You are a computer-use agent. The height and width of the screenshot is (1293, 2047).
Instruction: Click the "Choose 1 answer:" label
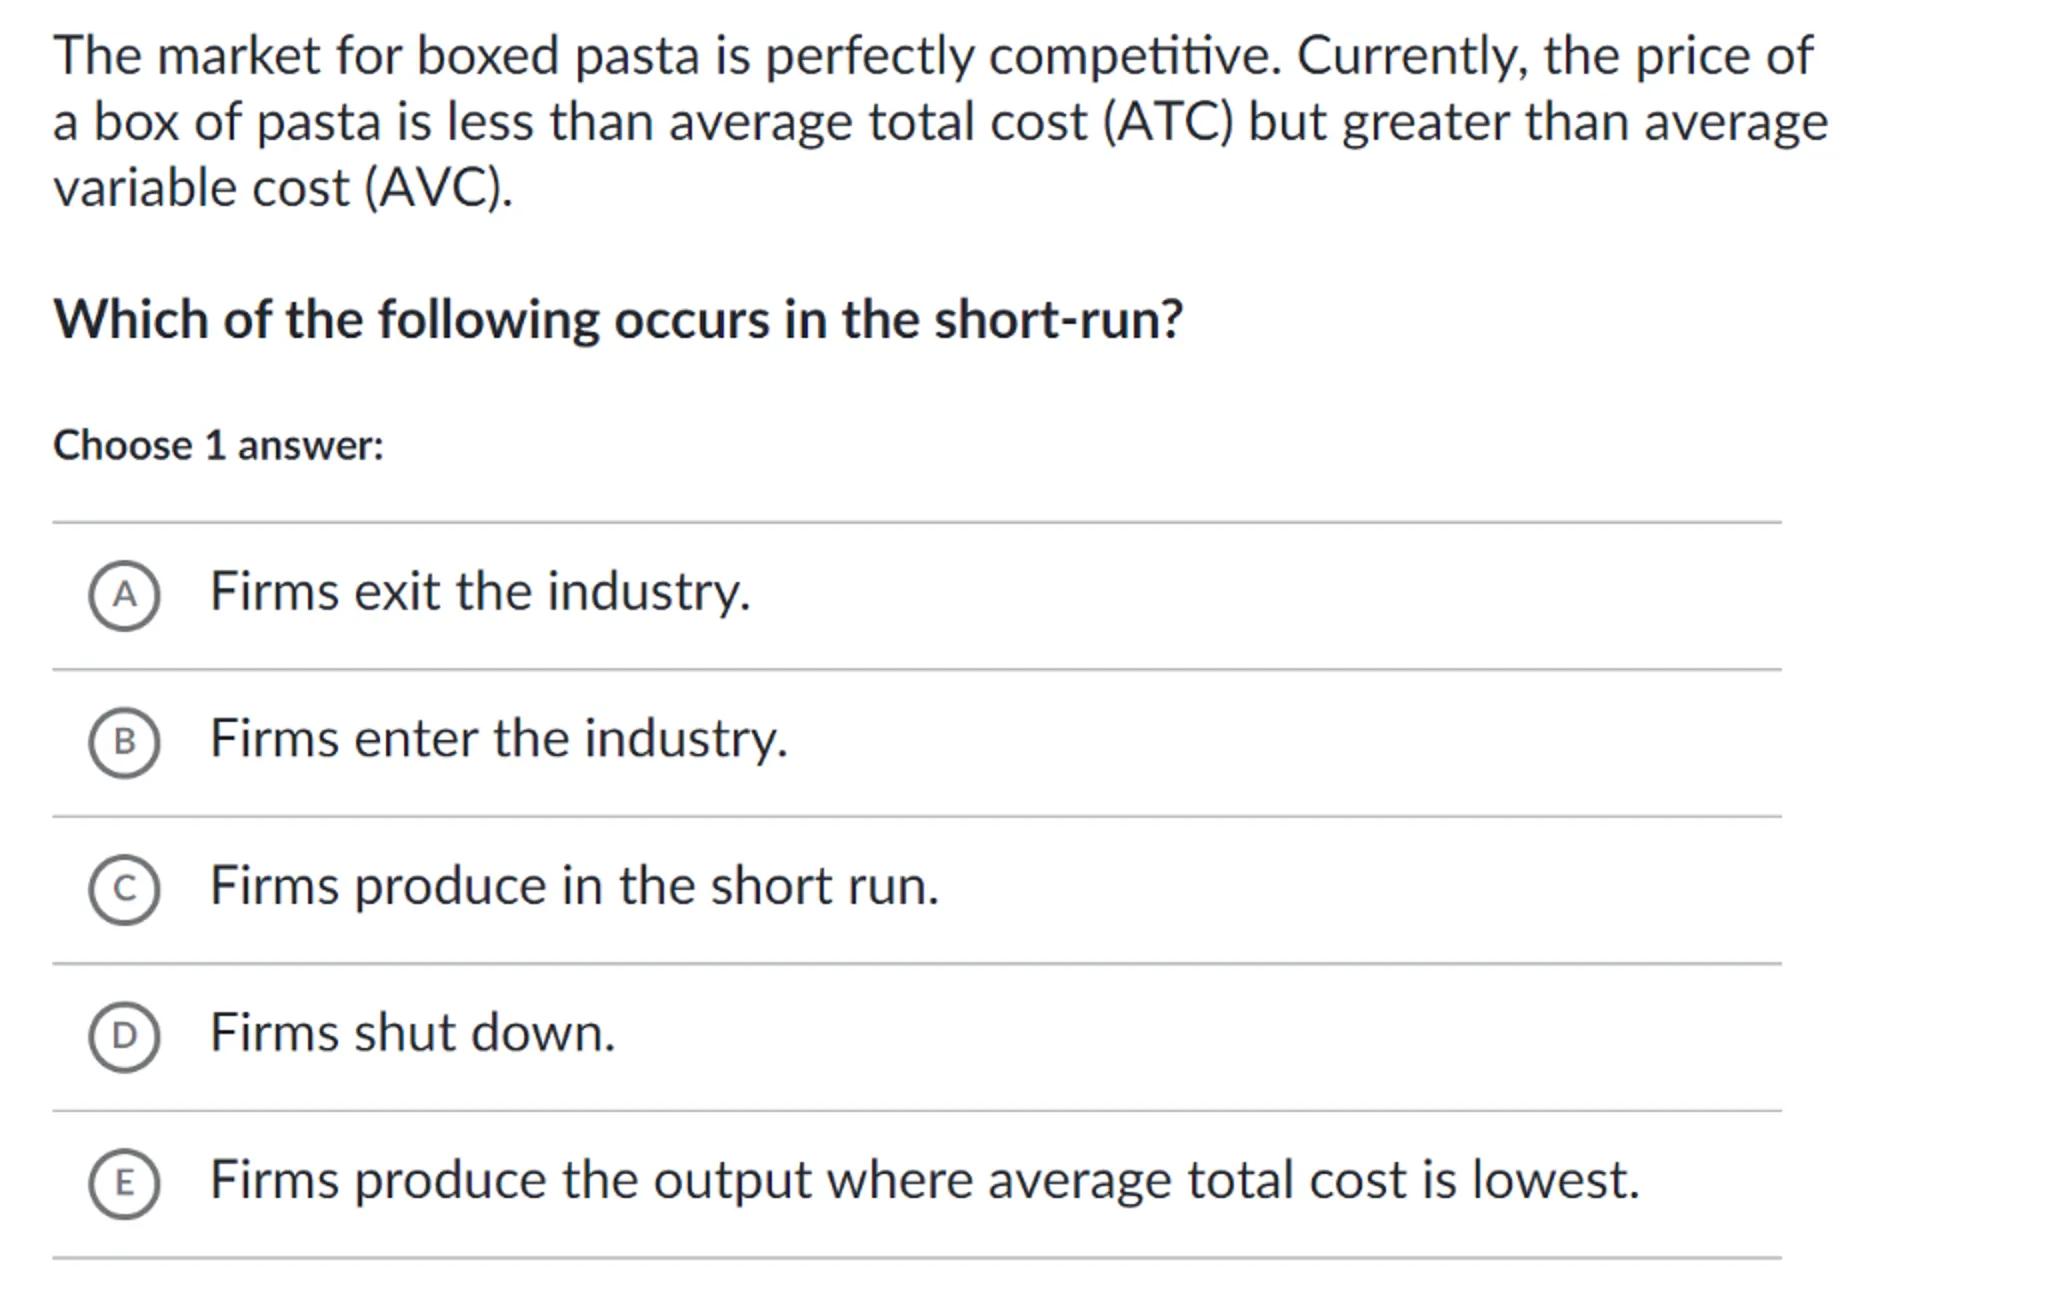click(218, 445)
